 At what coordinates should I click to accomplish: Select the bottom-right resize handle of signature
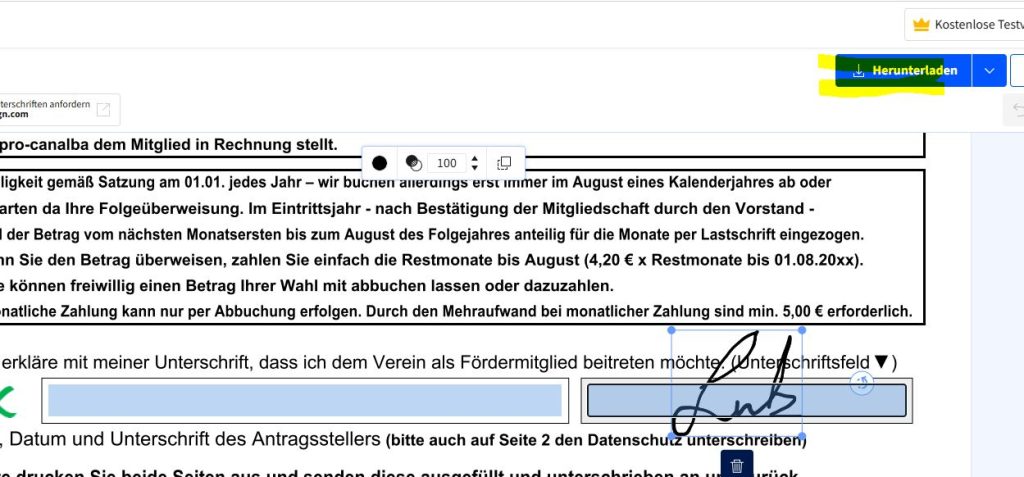coord(802,436)
